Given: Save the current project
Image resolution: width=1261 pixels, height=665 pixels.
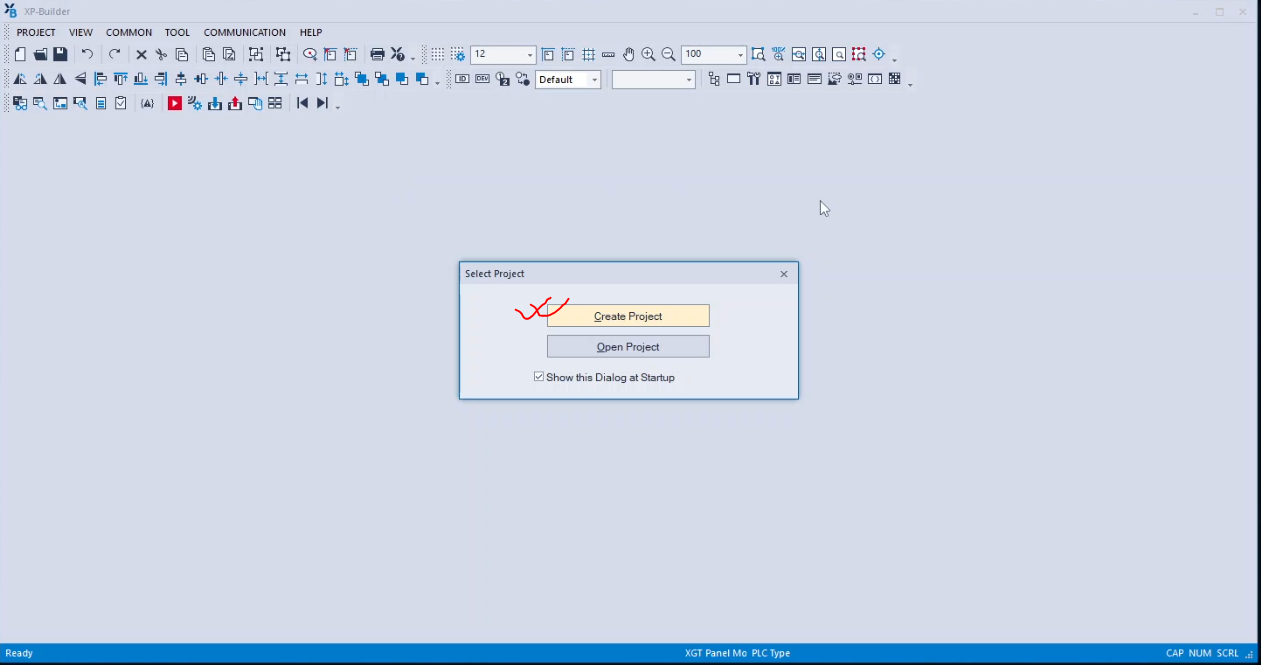Looking at the screenshot, I should coord(60,54).
